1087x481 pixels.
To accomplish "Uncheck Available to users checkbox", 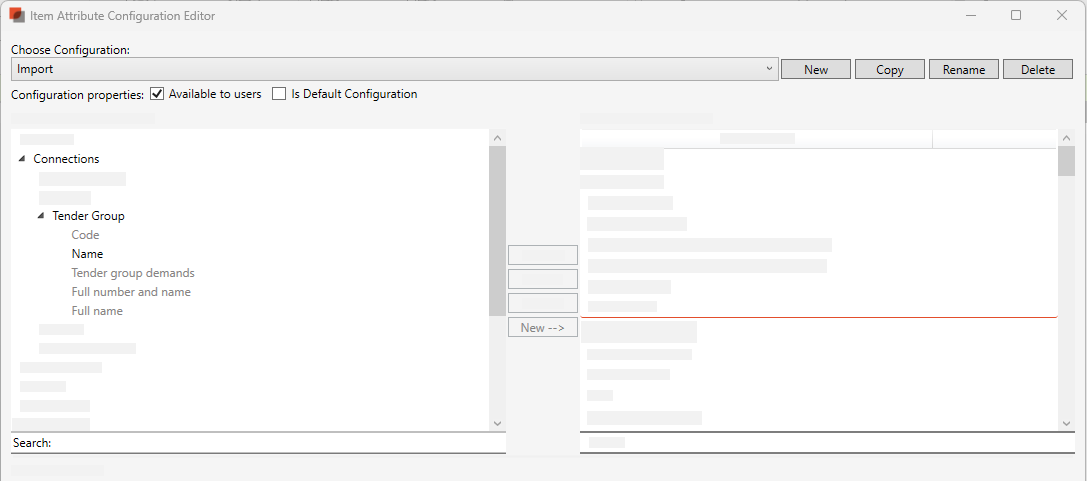I will [157, 94].
